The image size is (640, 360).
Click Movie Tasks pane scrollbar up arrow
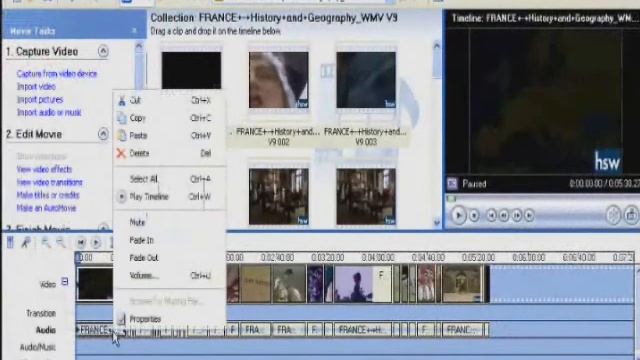click(139, 46)
